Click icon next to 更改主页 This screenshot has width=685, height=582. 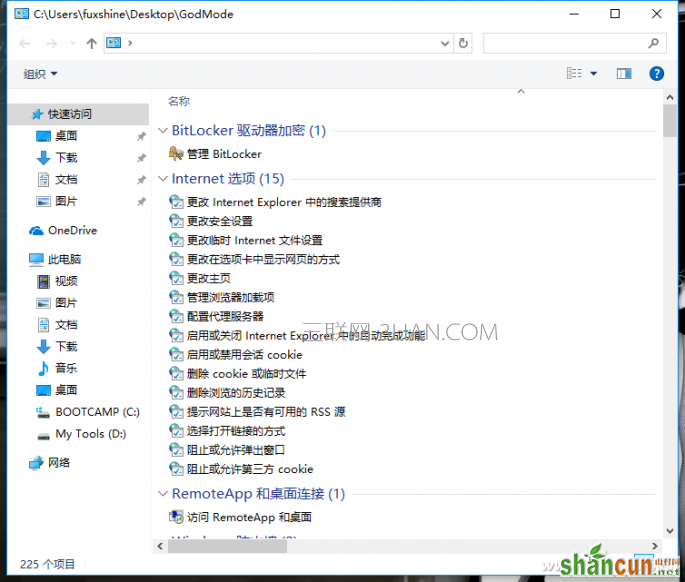click(176, 278)
